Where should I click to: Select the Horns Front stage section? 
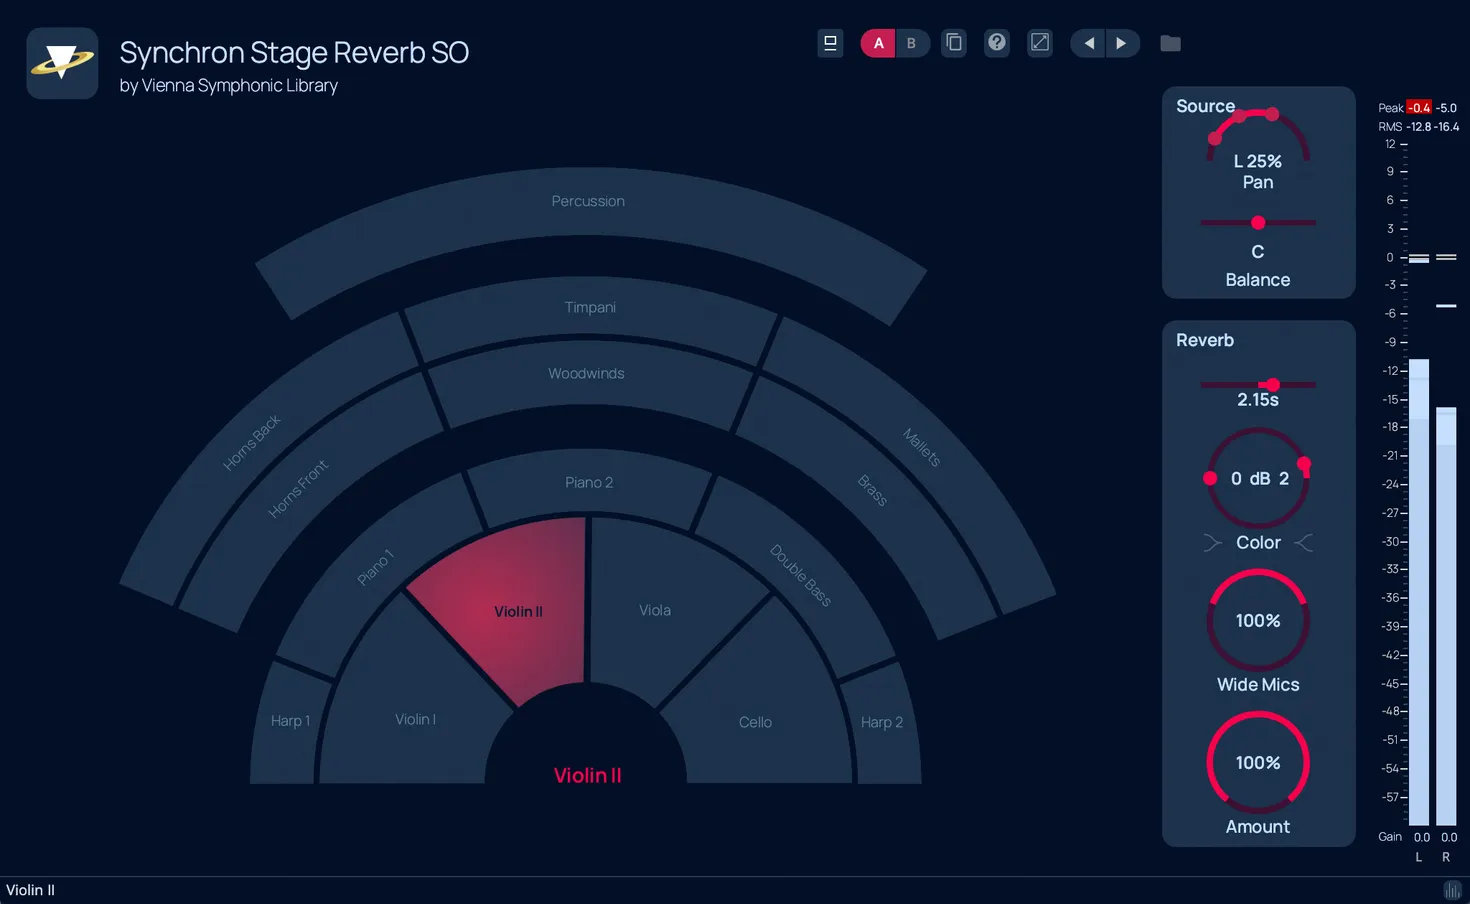point(298,489)
